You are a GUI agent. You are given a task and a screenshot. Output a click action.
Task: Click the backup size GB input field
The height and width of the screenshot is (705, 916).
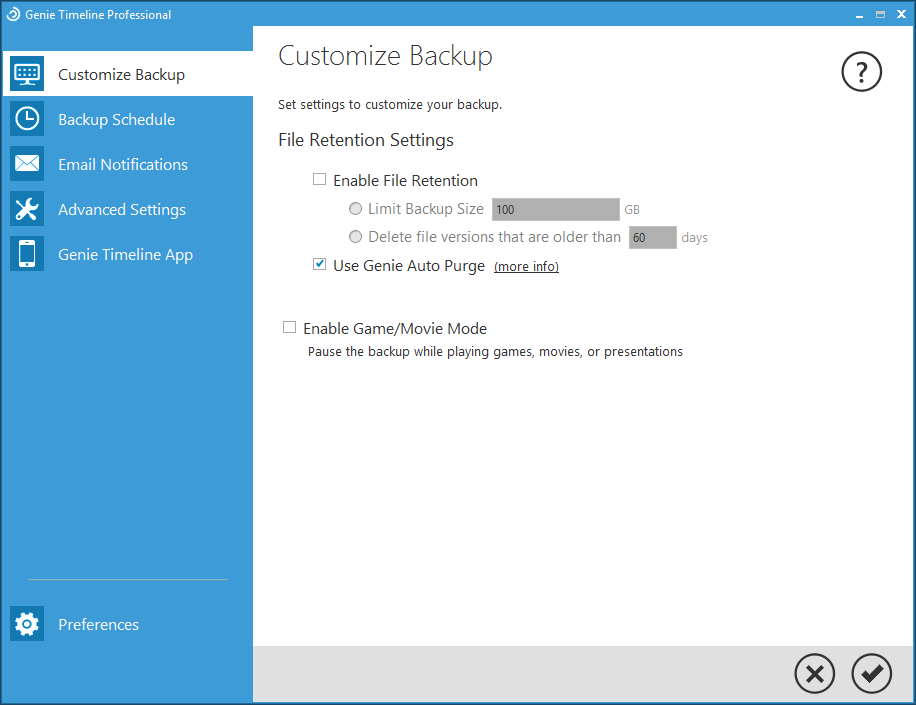tap(555, 209)
